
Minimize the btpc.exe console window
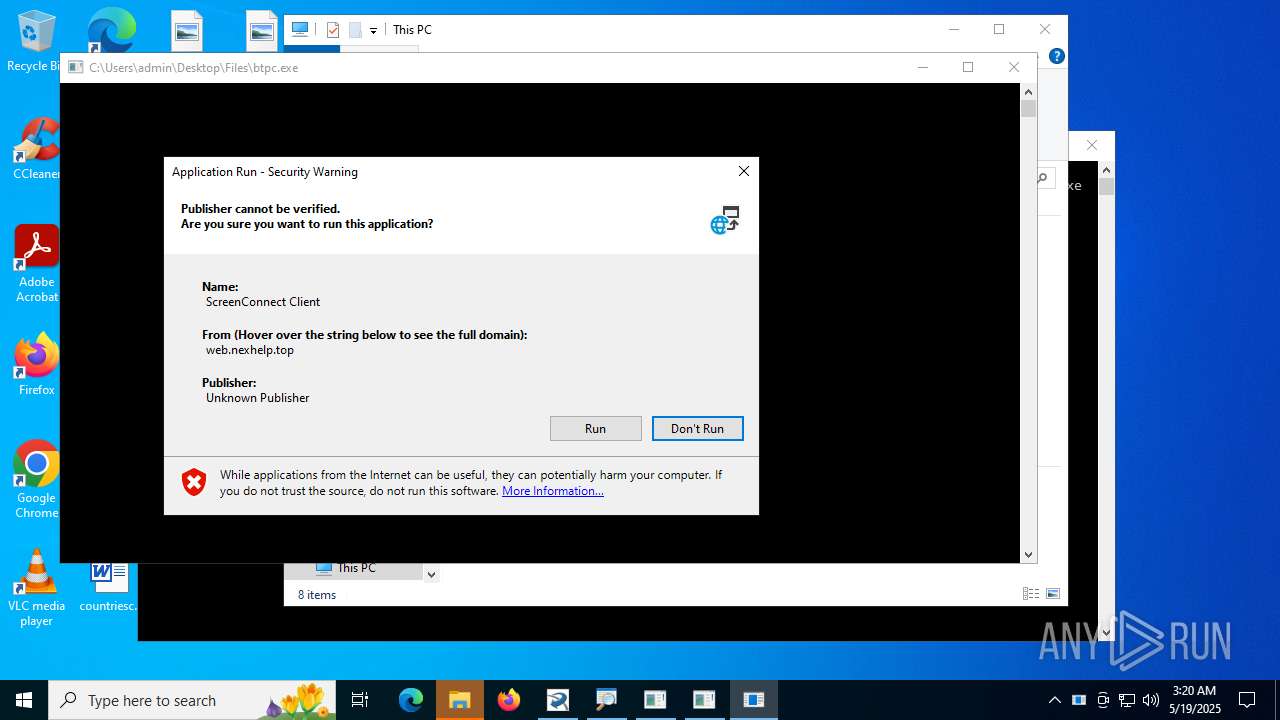click(x=922, y=68)
